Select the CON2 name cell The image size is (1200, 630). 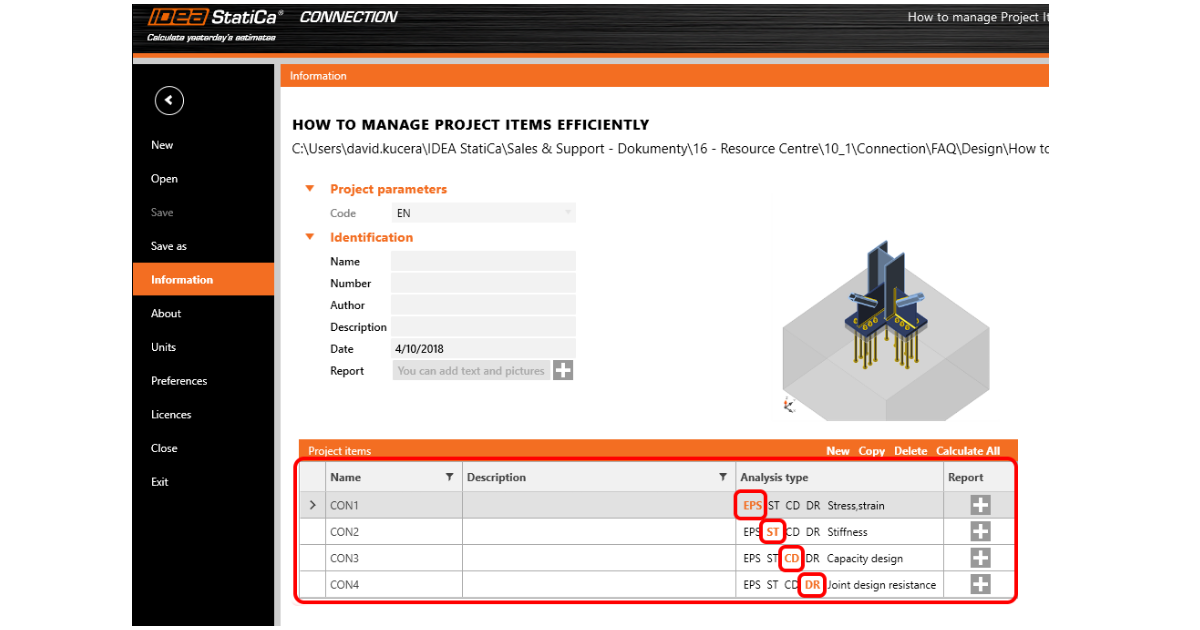pos(393,532)
